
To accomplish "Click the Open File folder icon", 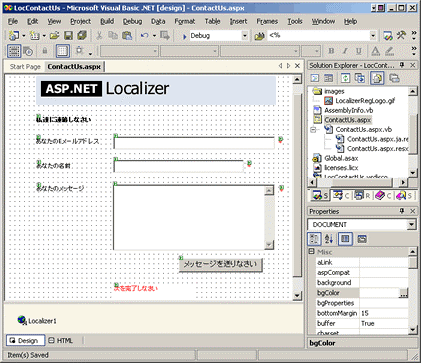I will pyautogui.click(x=54, y=35).
